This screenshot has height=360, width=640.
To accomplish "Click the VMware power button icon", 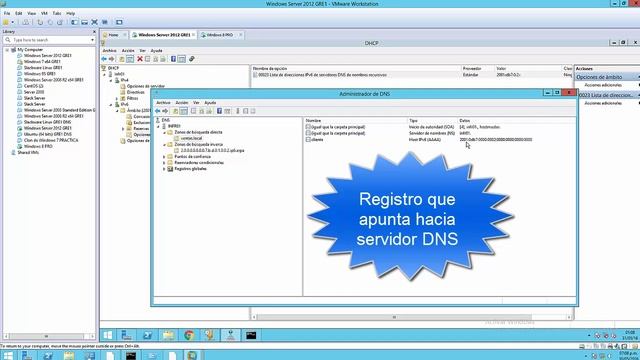I will (6, 22).
